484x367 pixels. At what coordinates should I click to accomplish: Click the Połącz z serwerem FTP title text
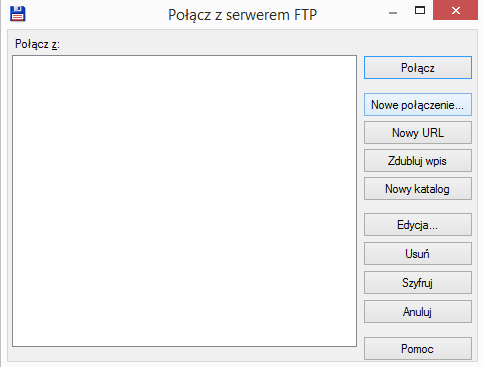[242, 15]
